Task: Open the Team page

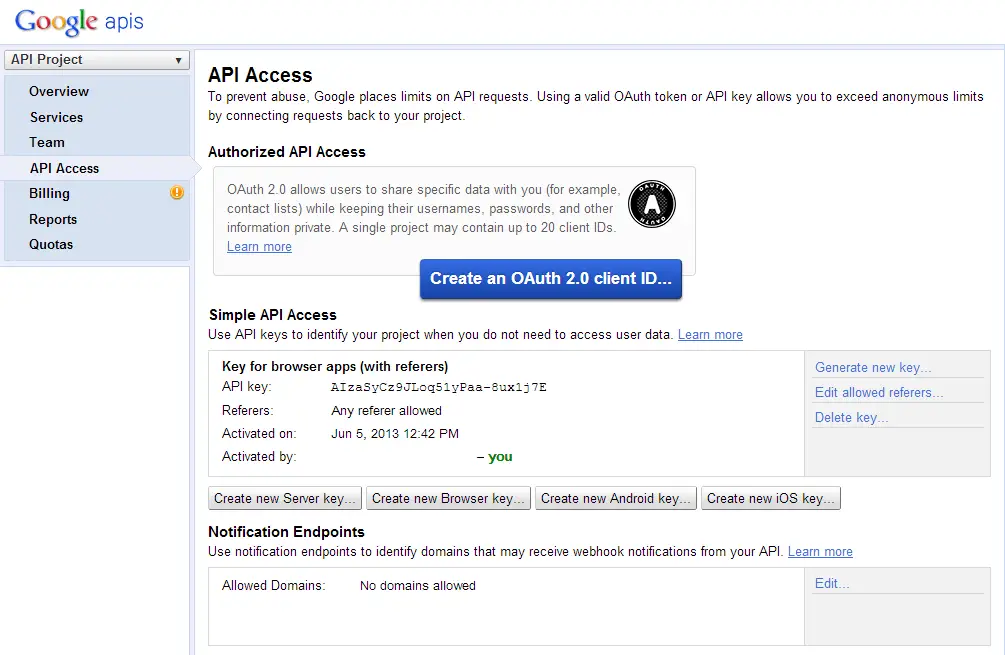Action: click(47, 142)
